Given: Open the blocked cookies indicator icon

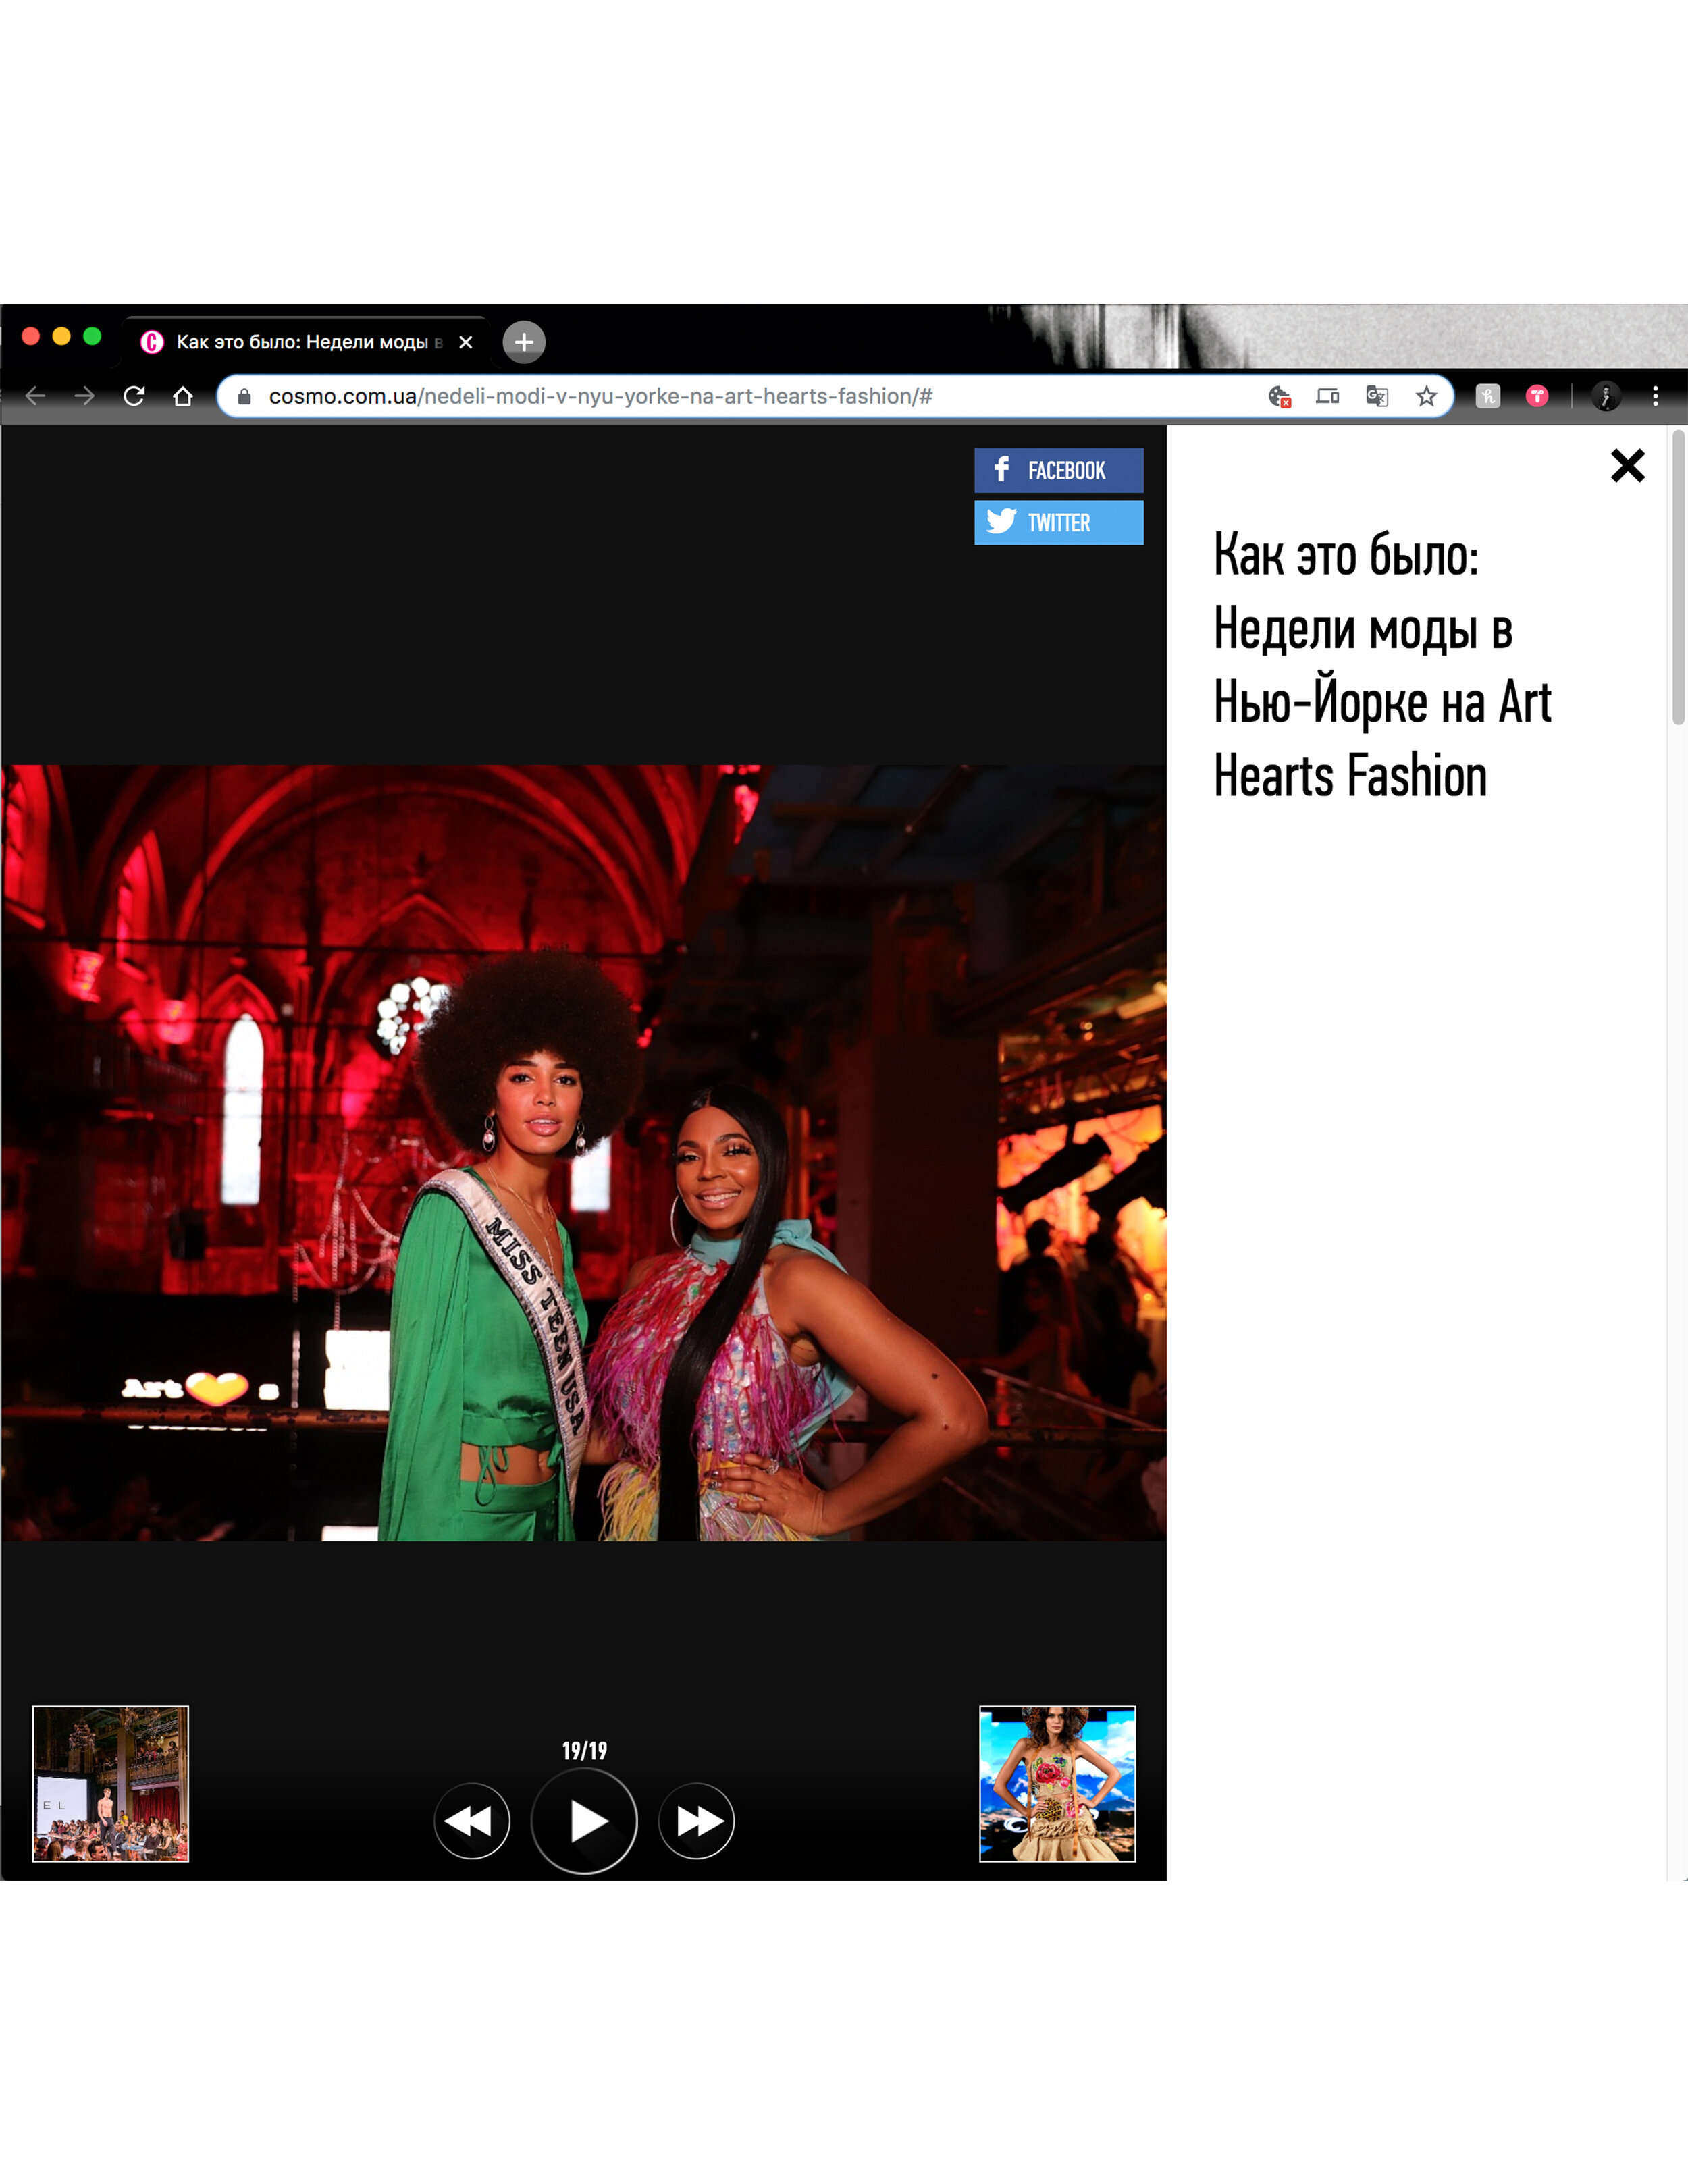Looking at the screenshot, I should coord(1279,396).
